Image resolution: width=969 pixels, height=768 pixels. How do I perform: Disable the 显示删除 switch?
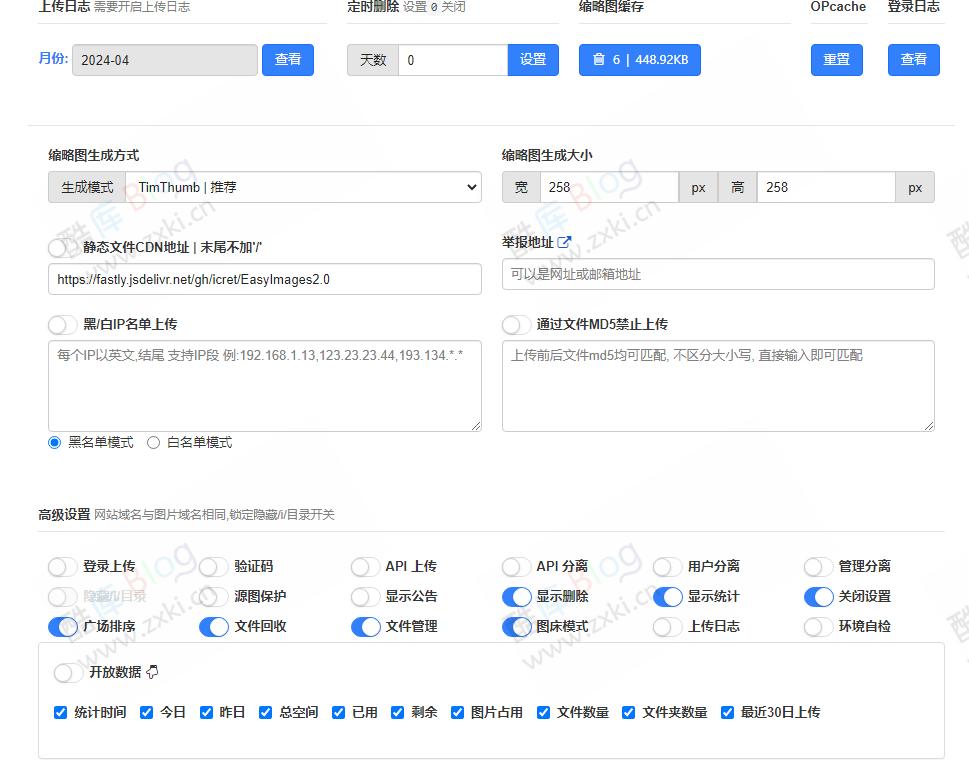(517, 597)
